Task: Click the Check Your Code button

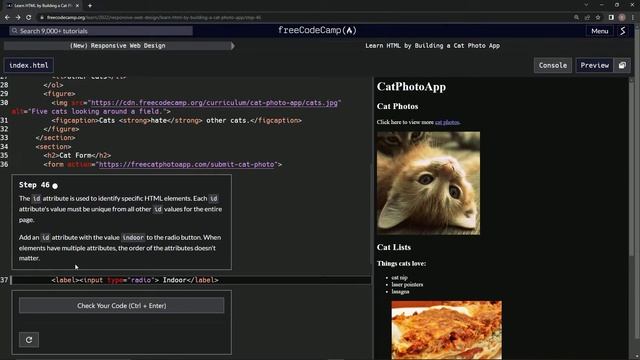Action: click(x=122, y=306)
